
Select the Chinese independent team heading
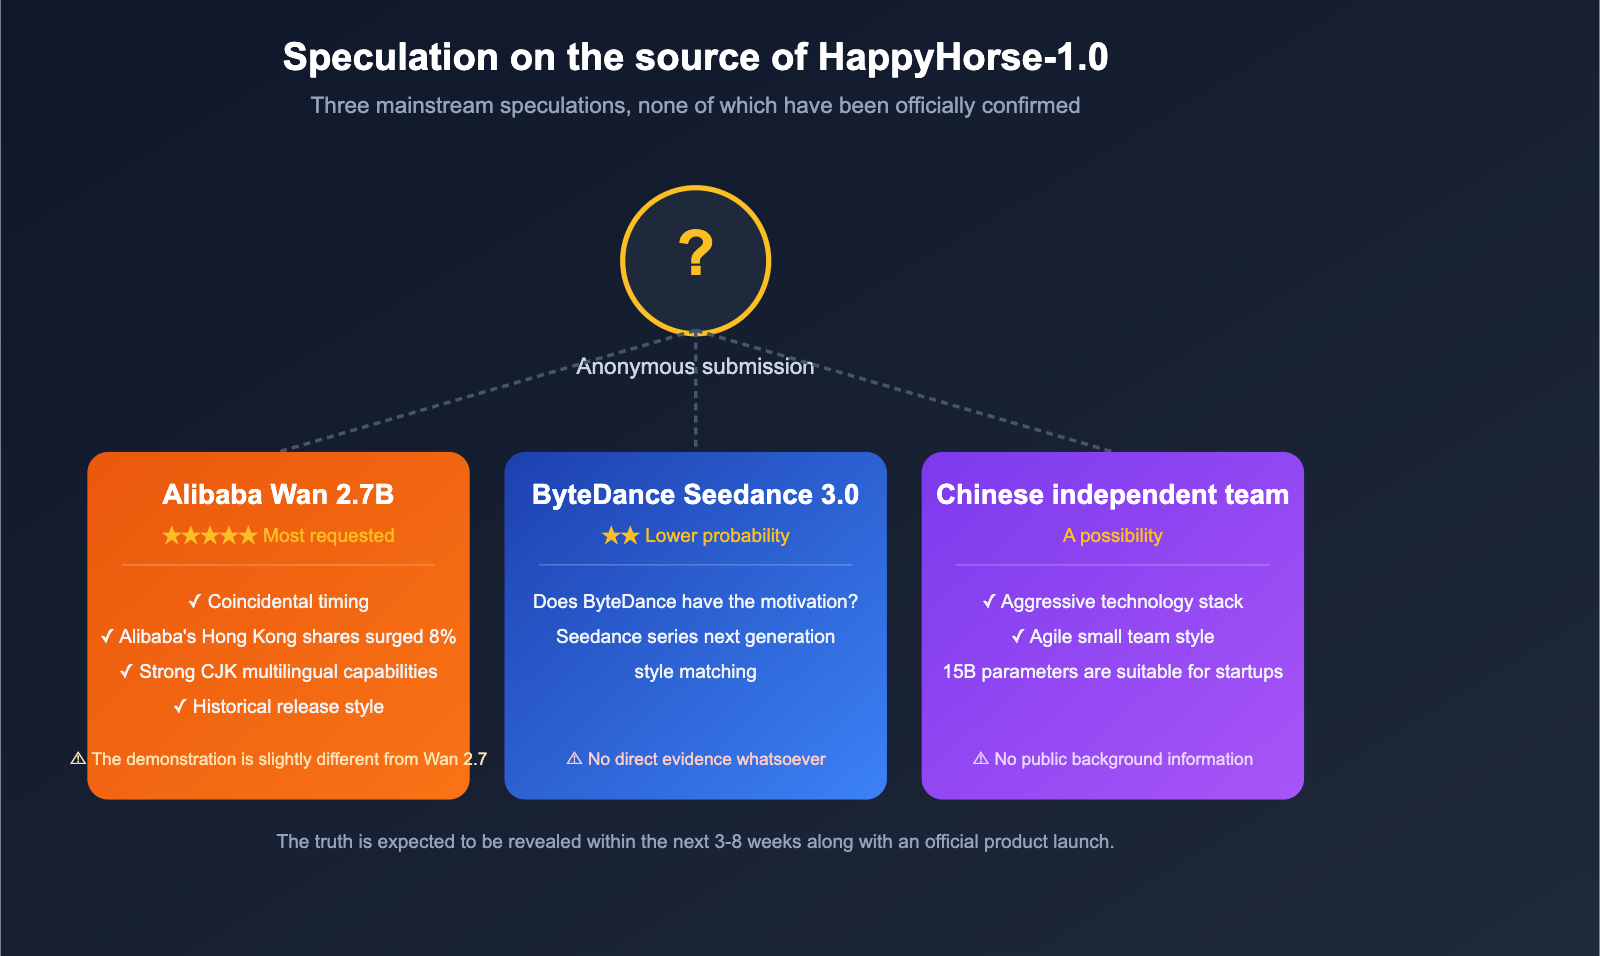coord(1112,494)
